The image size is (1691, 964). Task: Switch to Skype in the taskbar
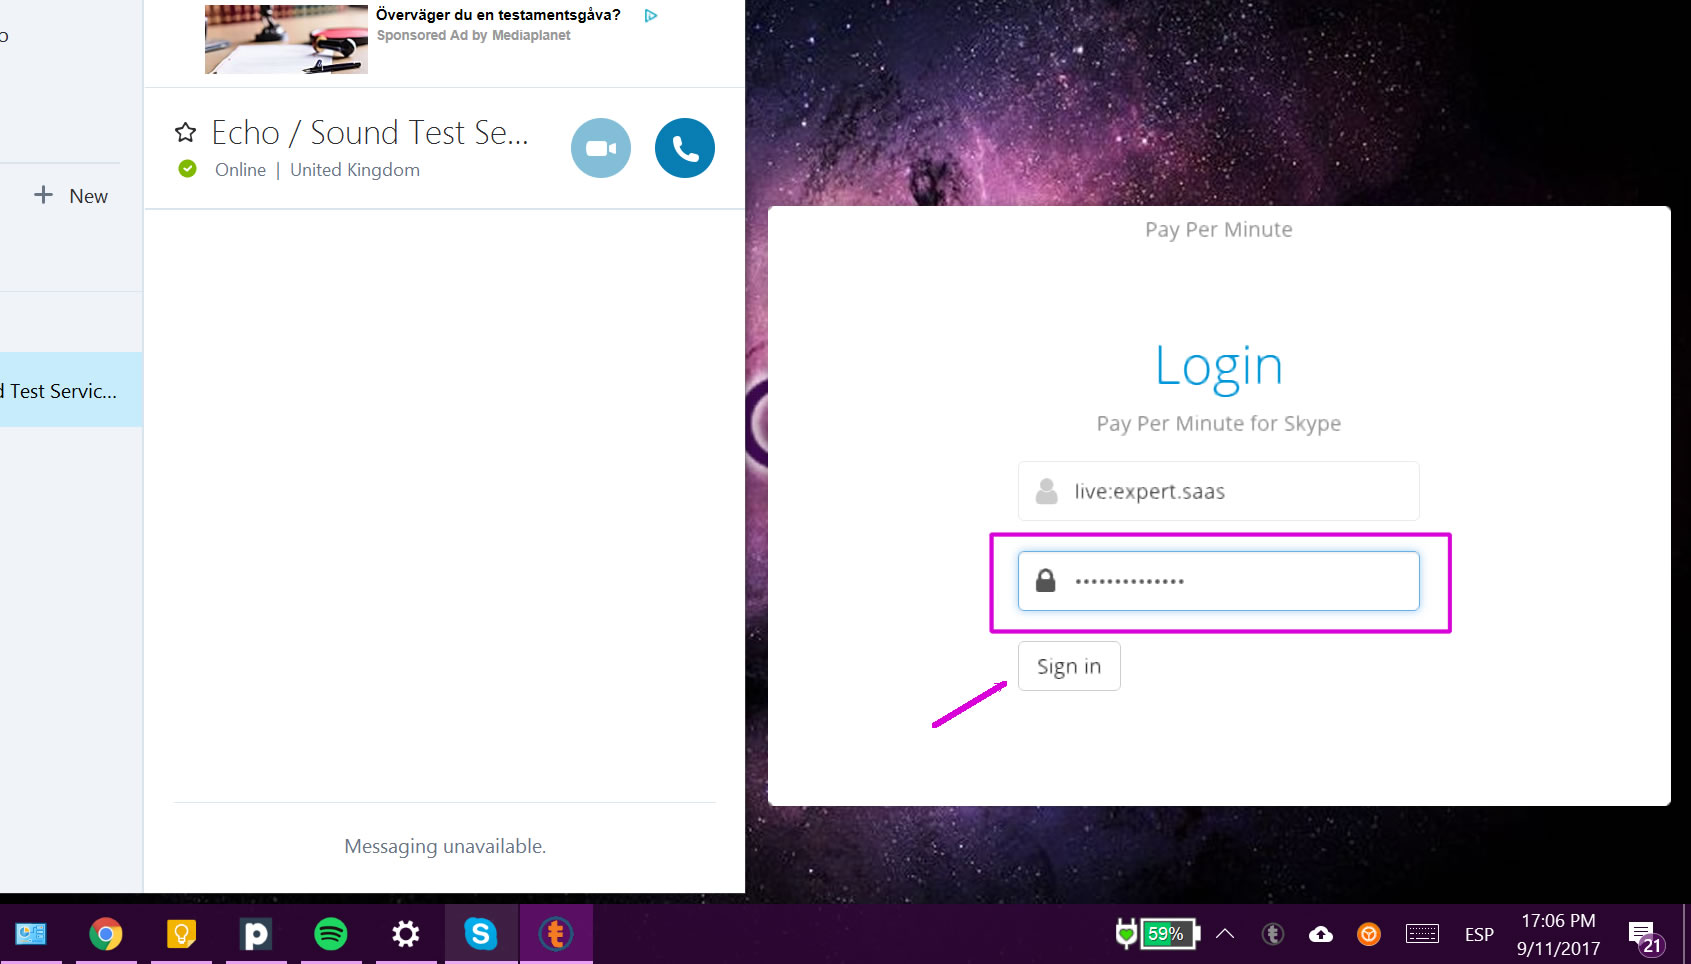pos(481,934)
